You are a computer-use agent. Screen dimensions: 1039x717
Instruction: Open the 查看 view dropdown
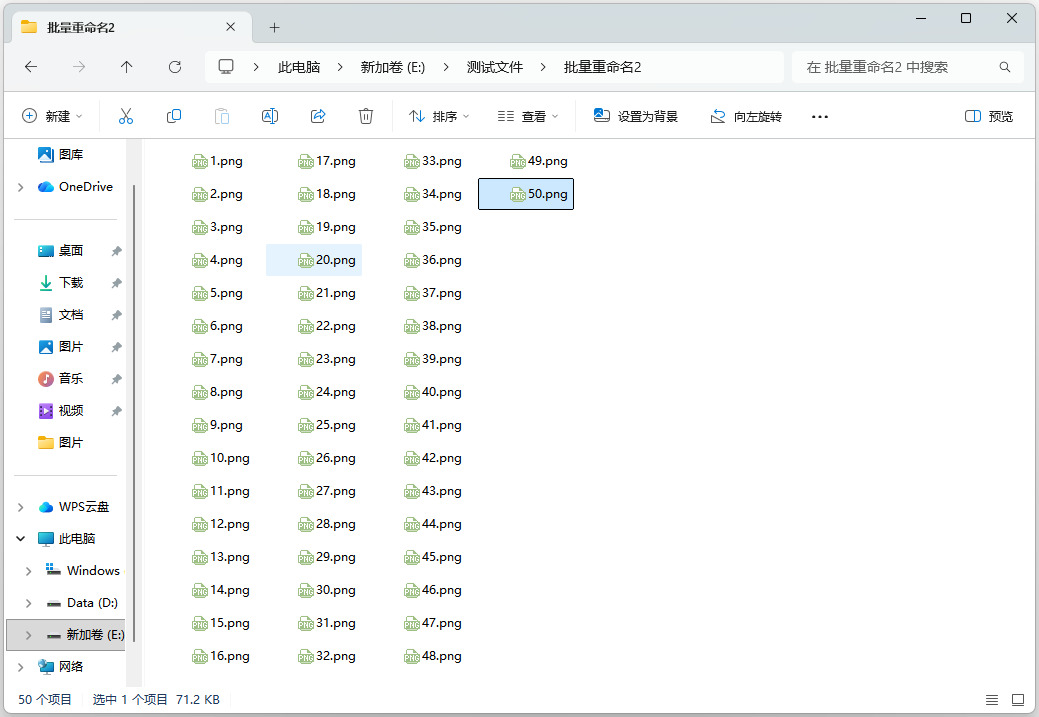[x=528, y=117]
